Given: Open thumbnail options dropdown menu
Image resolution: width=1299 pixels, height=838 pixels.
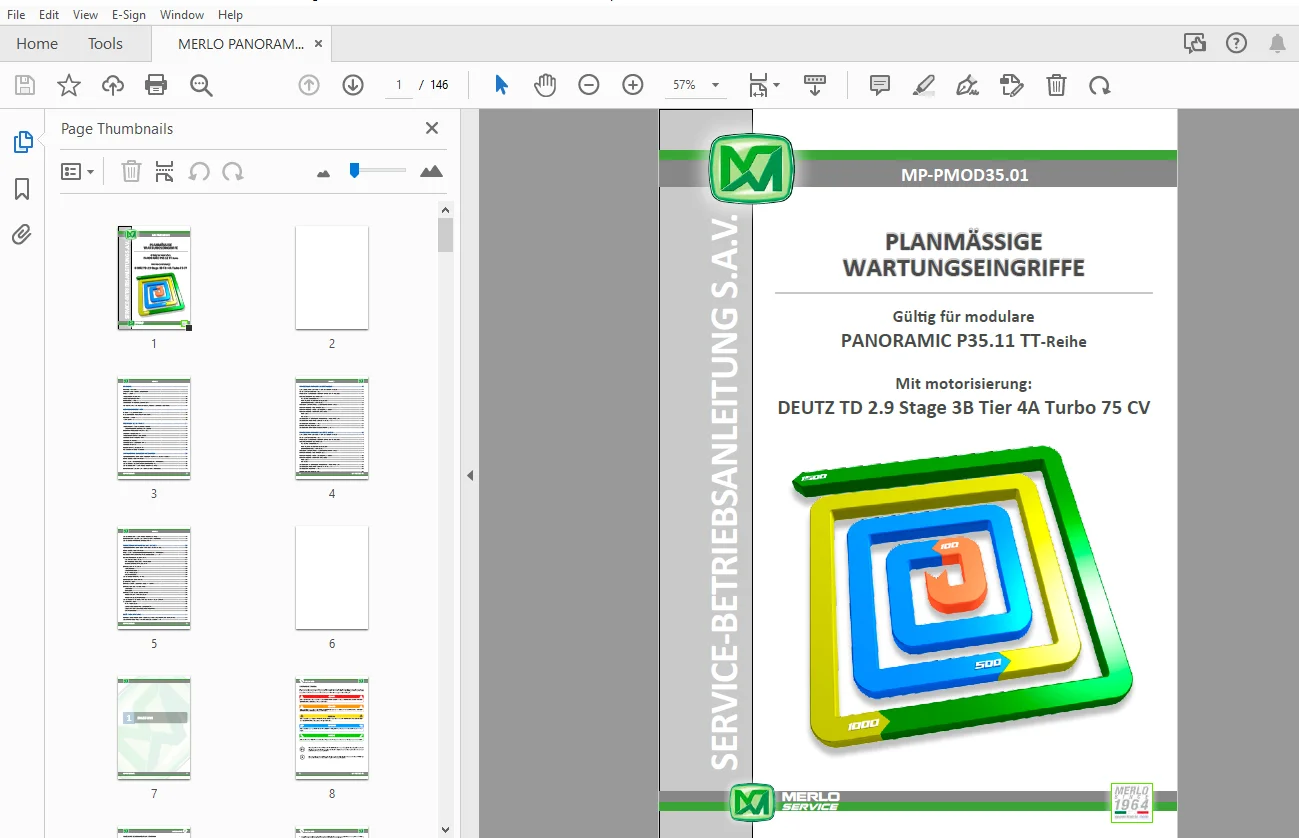Looking at the screenshot, I should pos(78,172).
